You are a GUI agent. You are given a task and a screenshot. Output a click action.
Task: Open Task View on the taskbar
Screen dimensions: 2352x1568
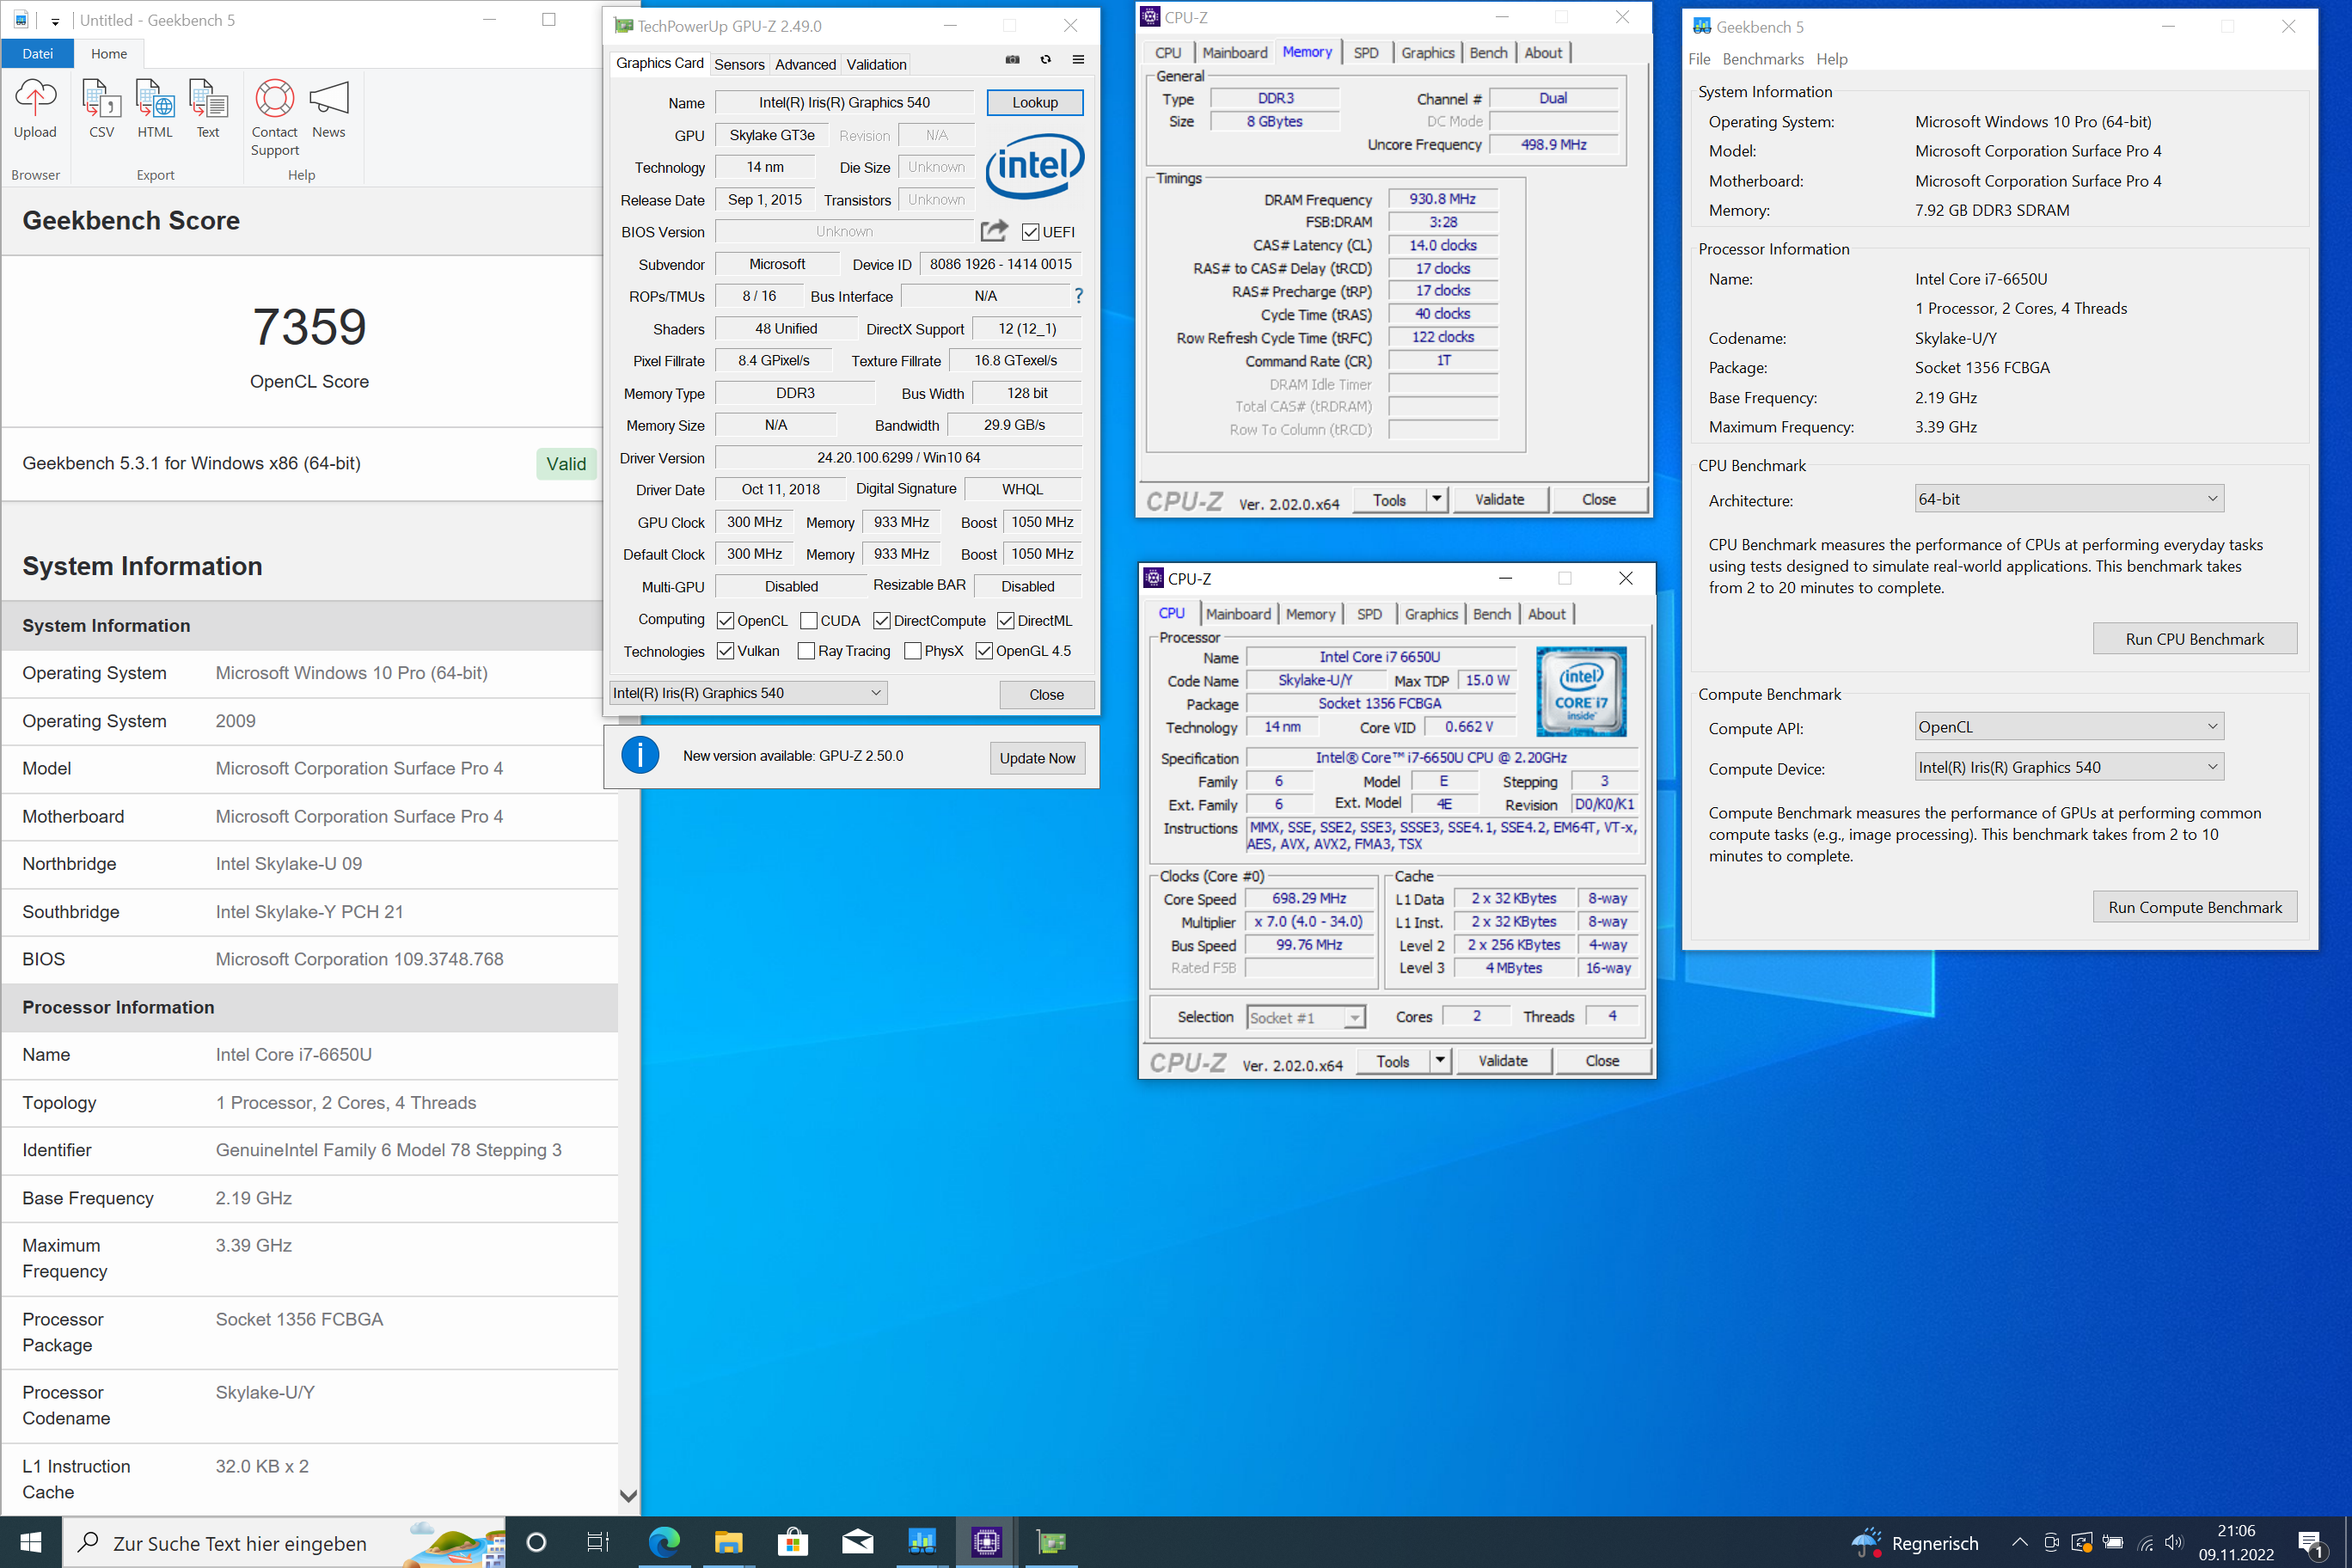(x=597, y=1542)
